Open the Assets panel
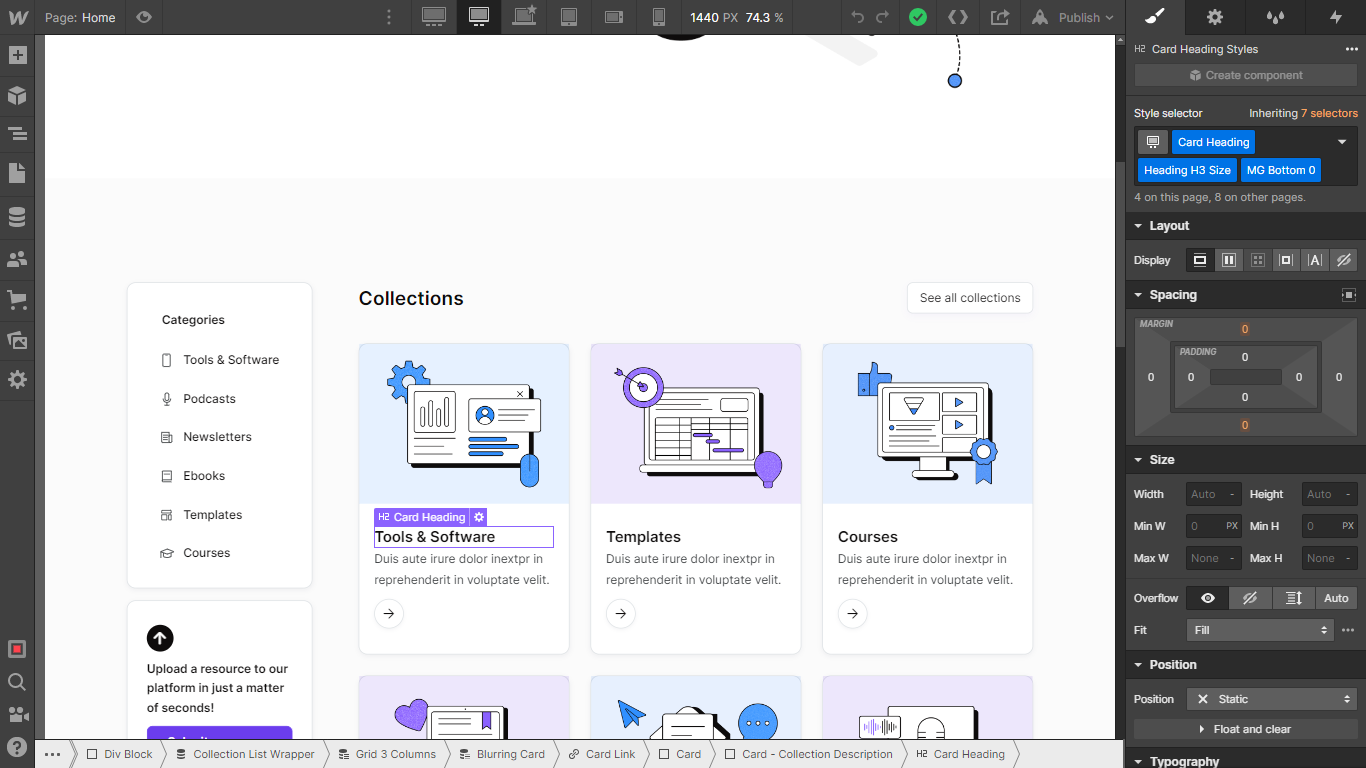This screenshot has height=768, width=1366. 16,340
